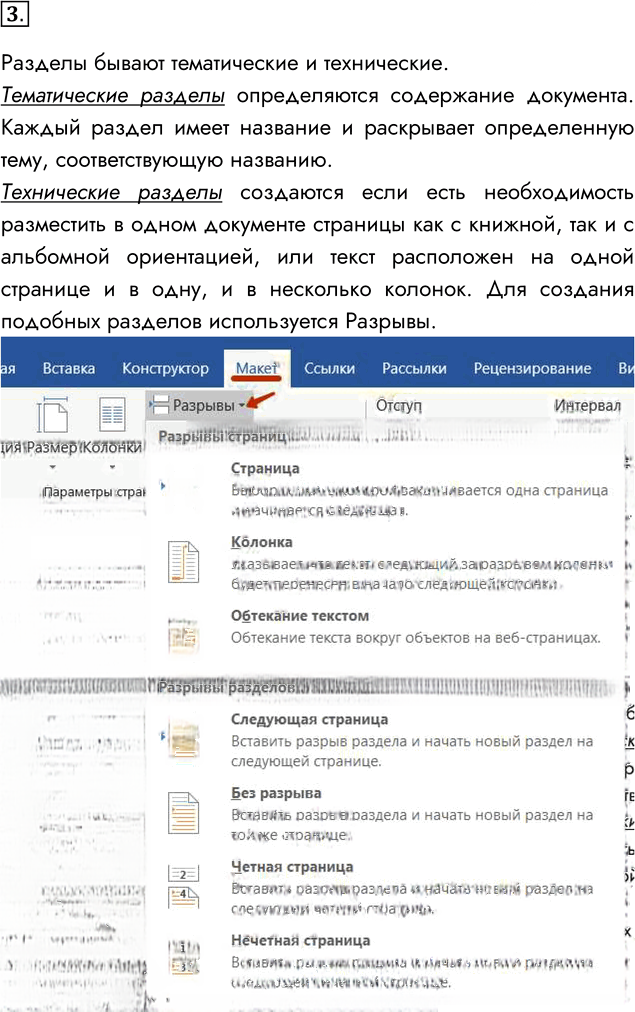Image resolution: width=635 pixels, height=1012 pixels.
Task: Go to the Рассылки tab
Action: click(414, 369)
